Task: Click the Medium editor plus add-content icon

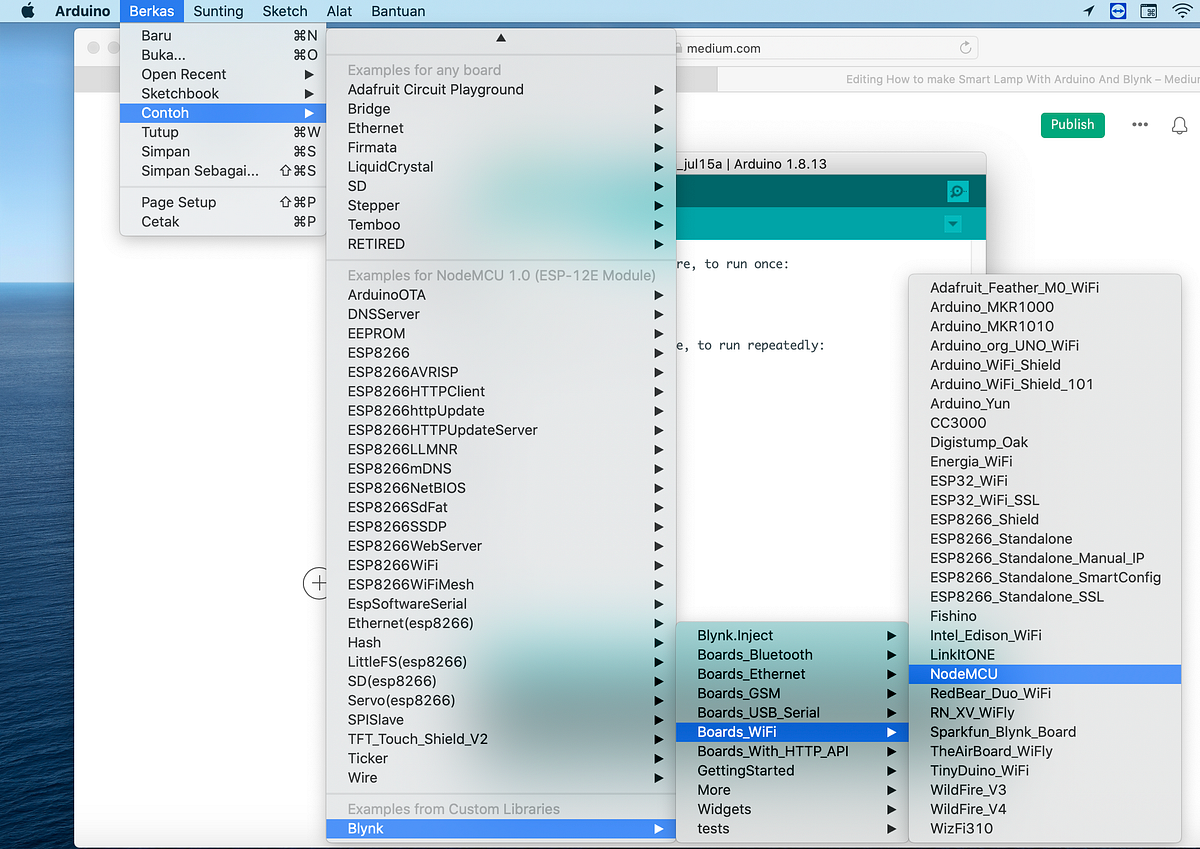Action: tap(316, 582)
